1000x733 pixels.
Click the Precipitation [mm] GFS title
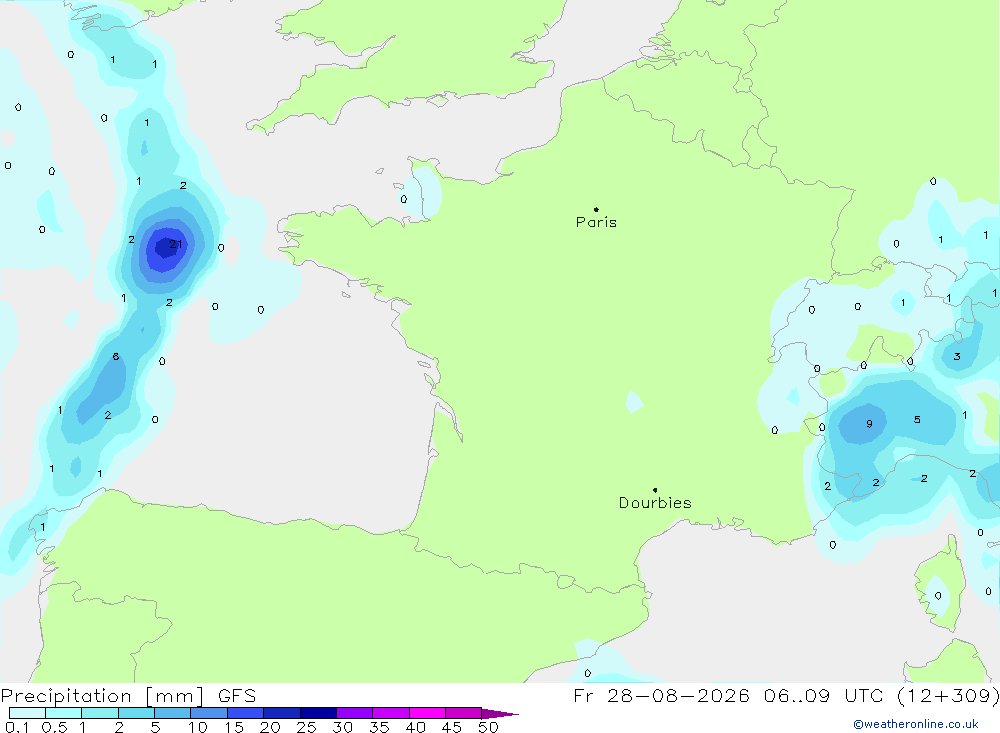(x=128, y=695)
